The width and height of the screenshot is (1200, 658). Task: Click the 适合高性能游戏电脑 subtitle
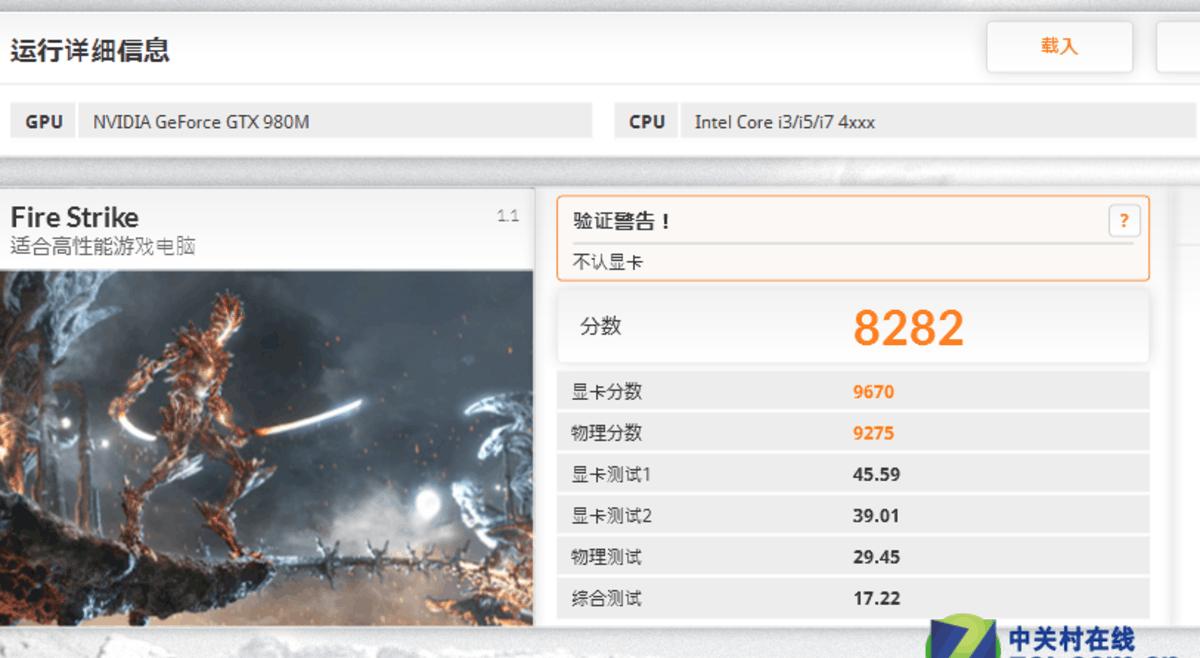(103, 246)
